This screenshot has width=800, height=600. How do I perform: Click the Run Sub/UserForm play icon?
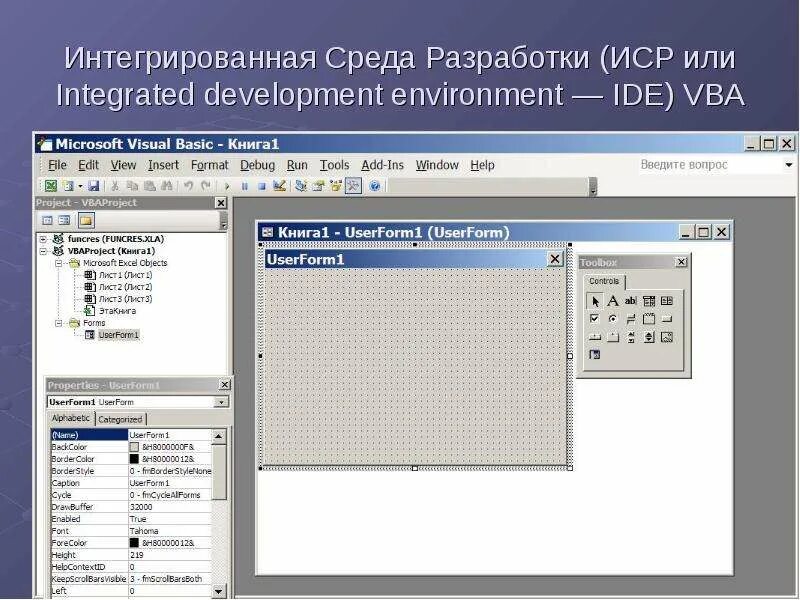click(x=228, y=186)
